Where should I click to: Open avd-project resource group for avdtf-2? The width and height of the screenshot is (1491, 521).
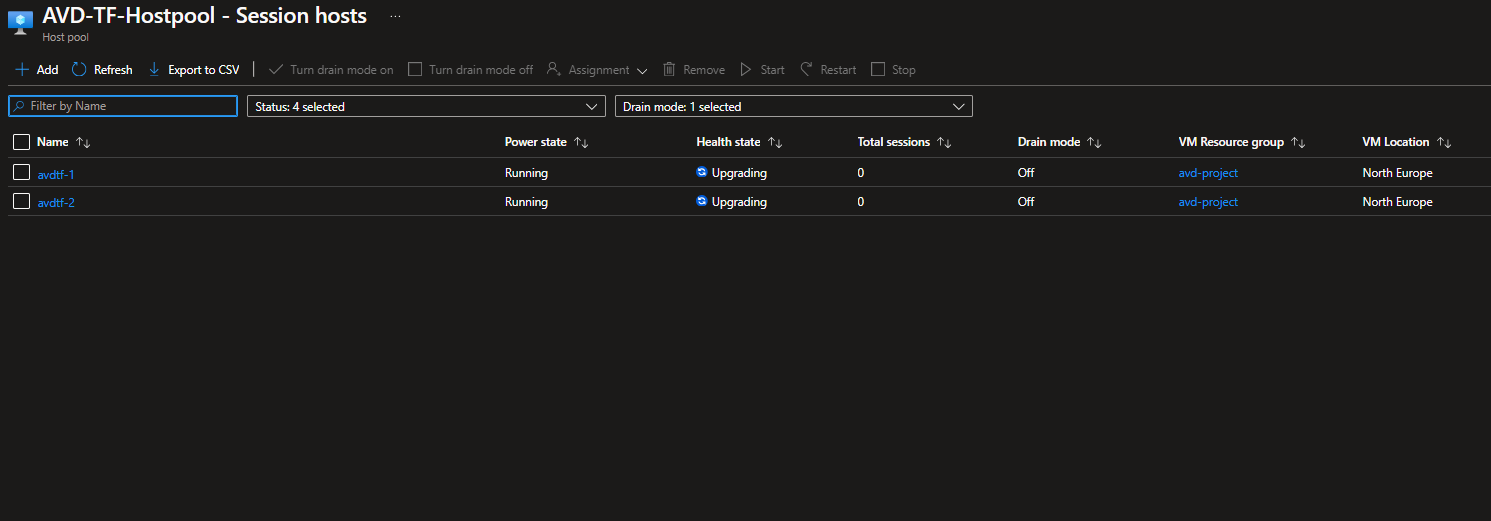[x=1208, y=202]
